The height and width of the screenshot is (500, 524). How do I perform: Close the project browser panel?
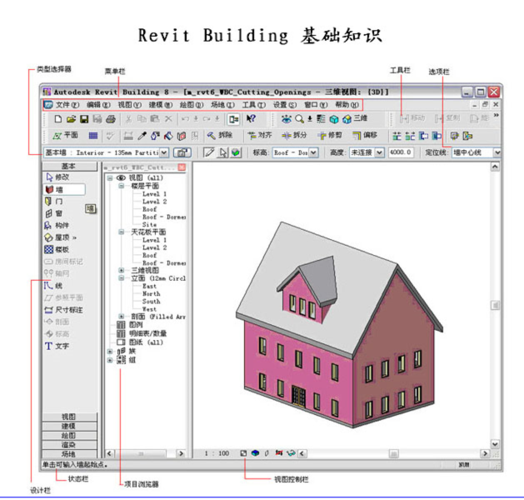(182, 167)
